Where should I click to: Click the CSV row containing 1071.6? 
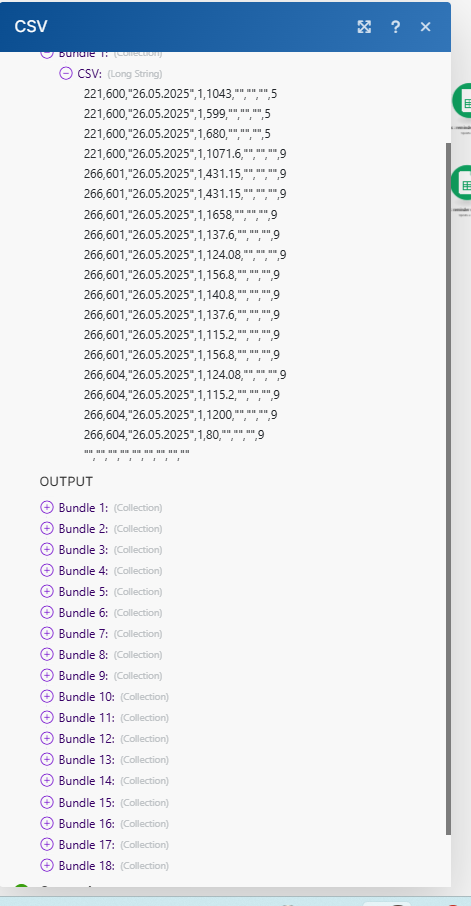185,154
